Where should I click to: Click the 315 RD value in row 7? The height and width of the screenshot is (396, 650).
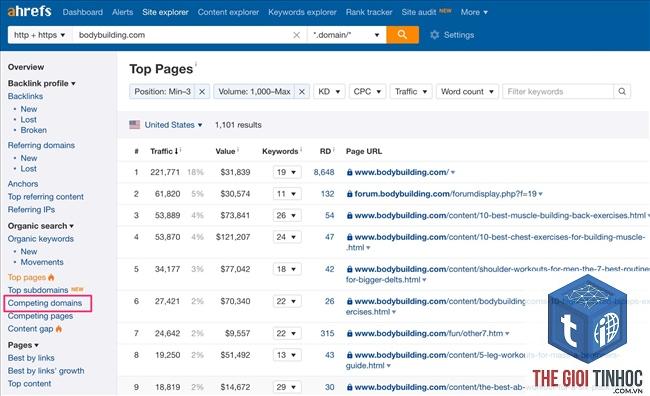[x=327, y=333]
